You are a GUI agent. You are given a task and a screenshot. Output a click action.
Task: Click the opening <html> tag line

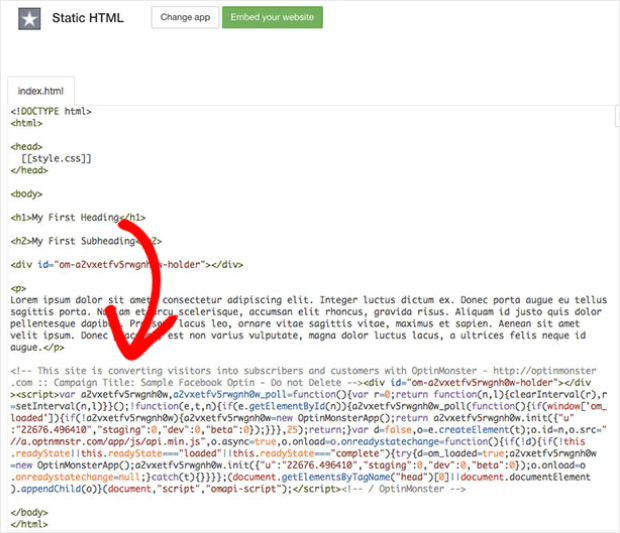pyautogui.click(x=26, y=123)
